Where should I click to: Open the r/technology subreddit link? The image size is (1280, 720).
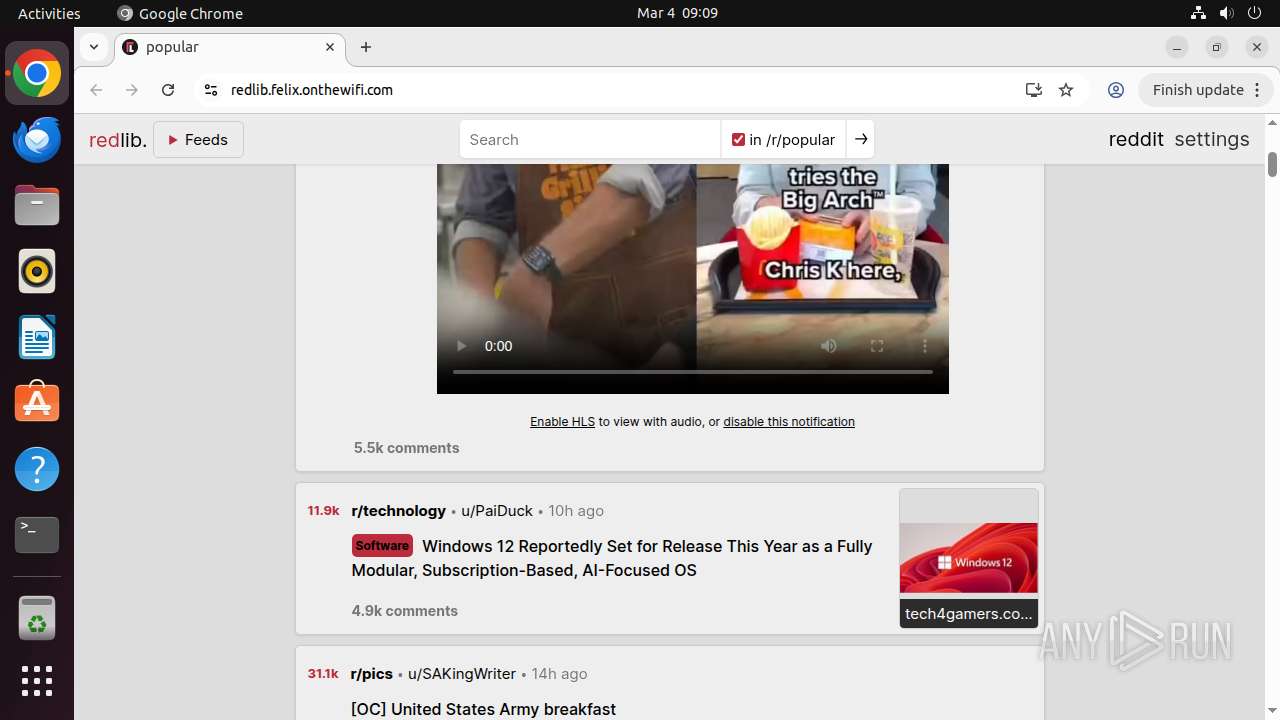[x=398, y=511]
